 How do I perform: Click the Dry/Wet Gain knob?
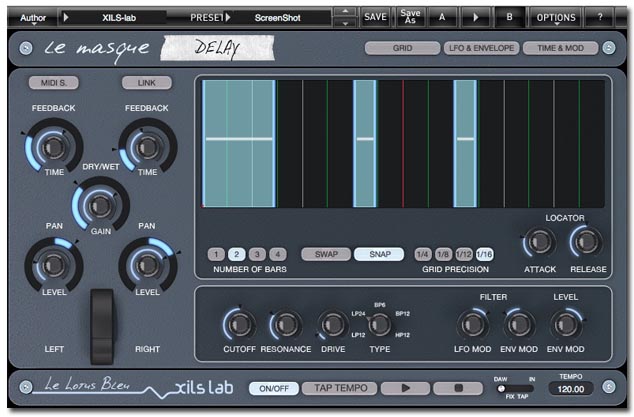point(100,205)
